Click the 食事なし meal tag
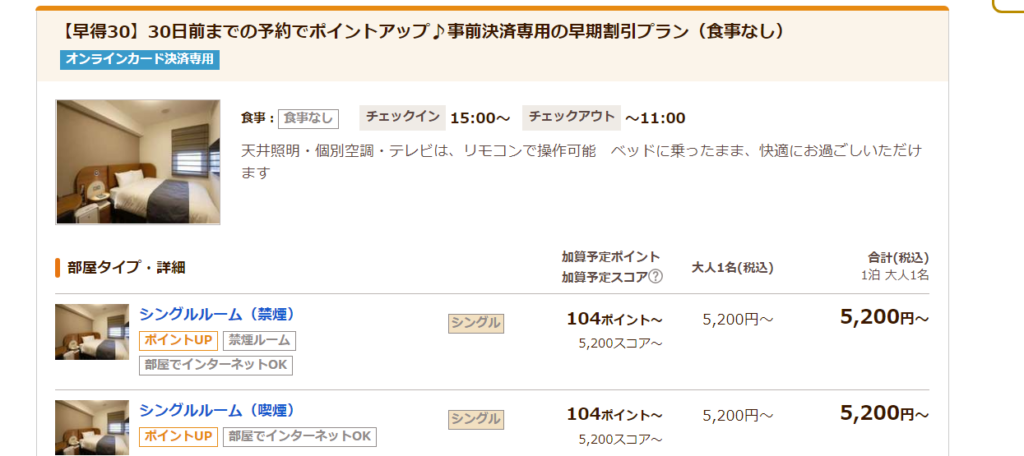Viewport: 1024px width, 456px height. click(308, 118)
